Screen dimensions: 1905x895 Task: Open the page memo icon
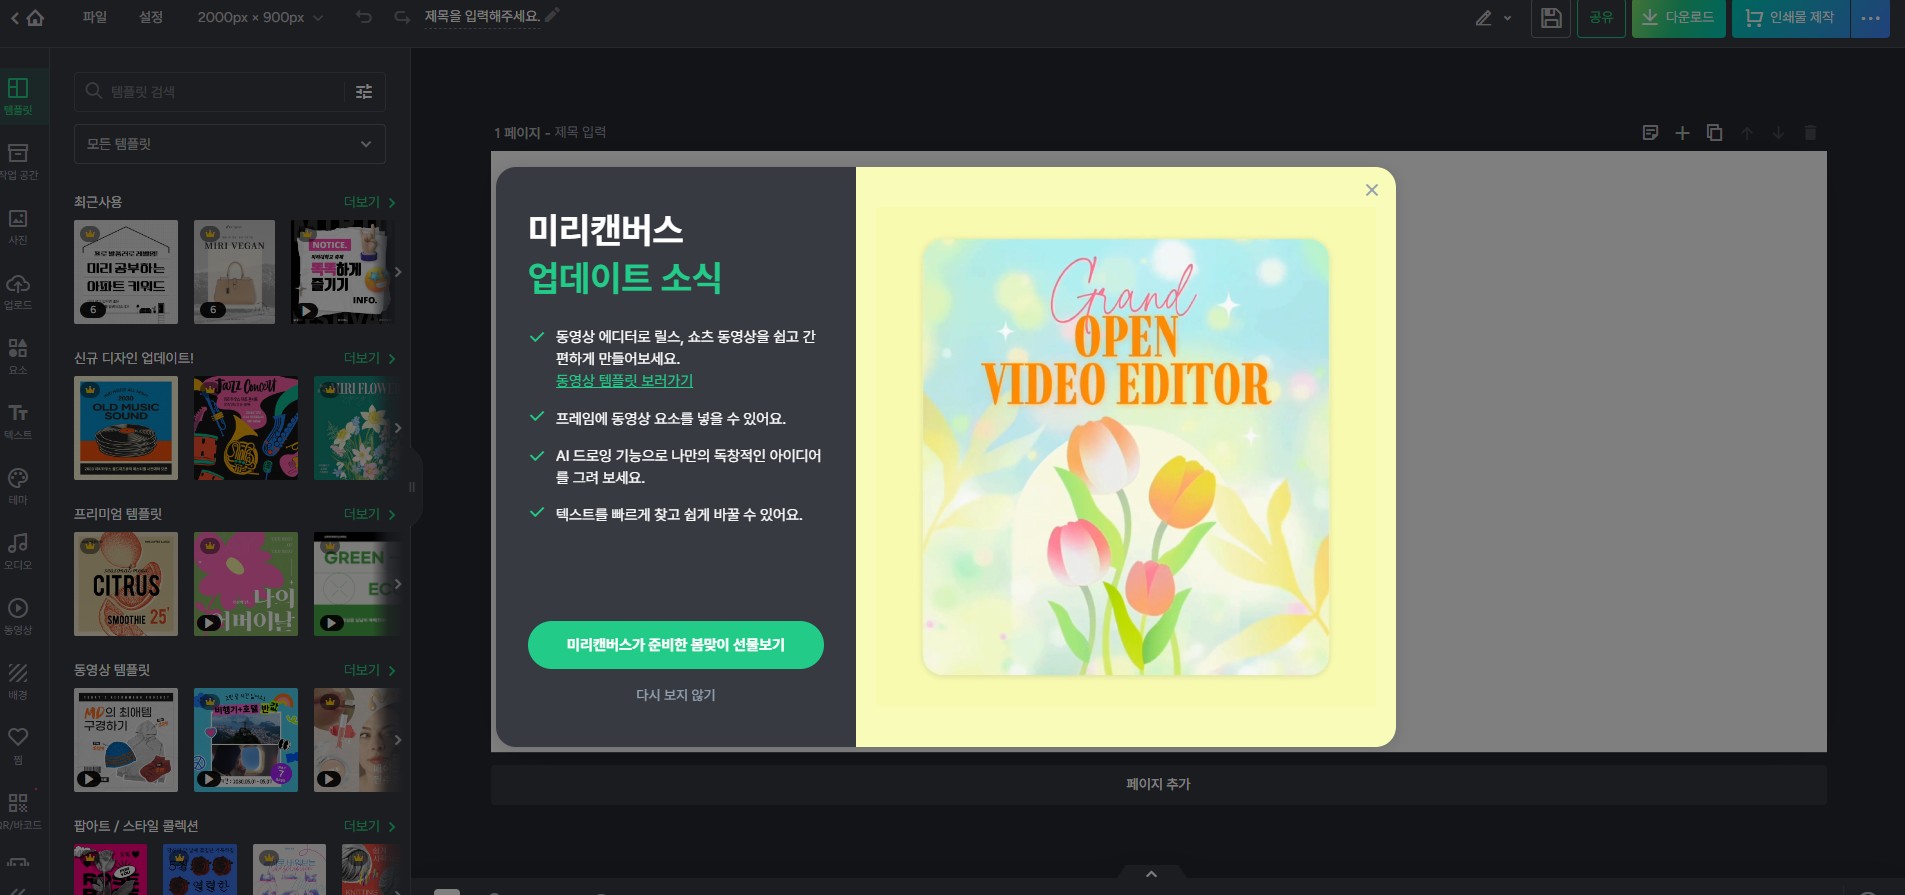tap(1650, 133)
